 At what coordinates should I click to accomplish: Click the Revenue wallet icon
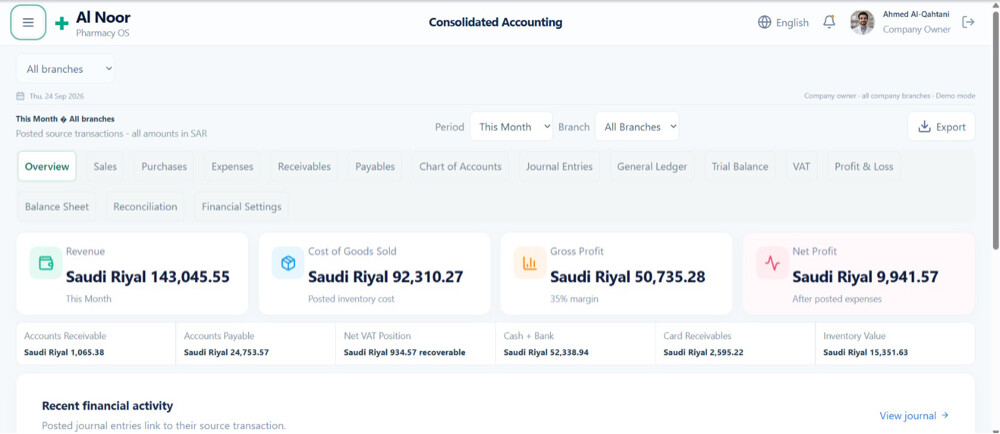click(46, 263)
